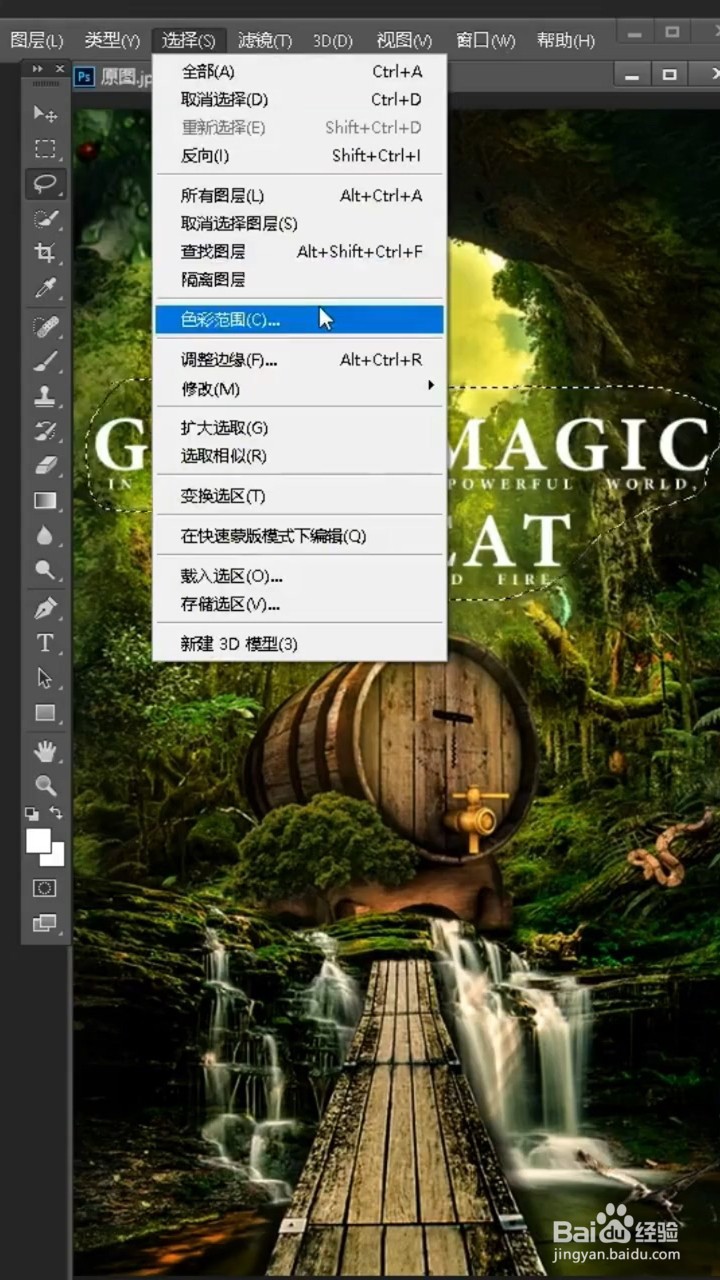The width and height of the screenshot is (720, 1280).
Task: Choose 变换选区(T) transform selection
Action: 299,496
